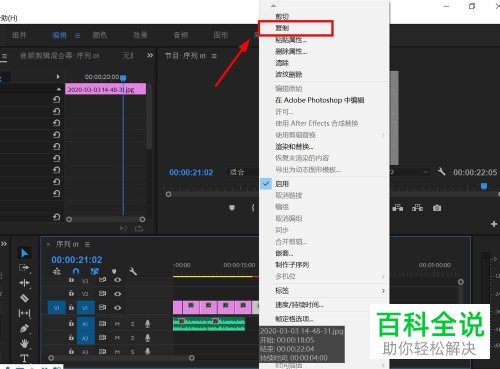Switch to 效果 workspace tab
The image size is (500, 369).
click(140, 35)
